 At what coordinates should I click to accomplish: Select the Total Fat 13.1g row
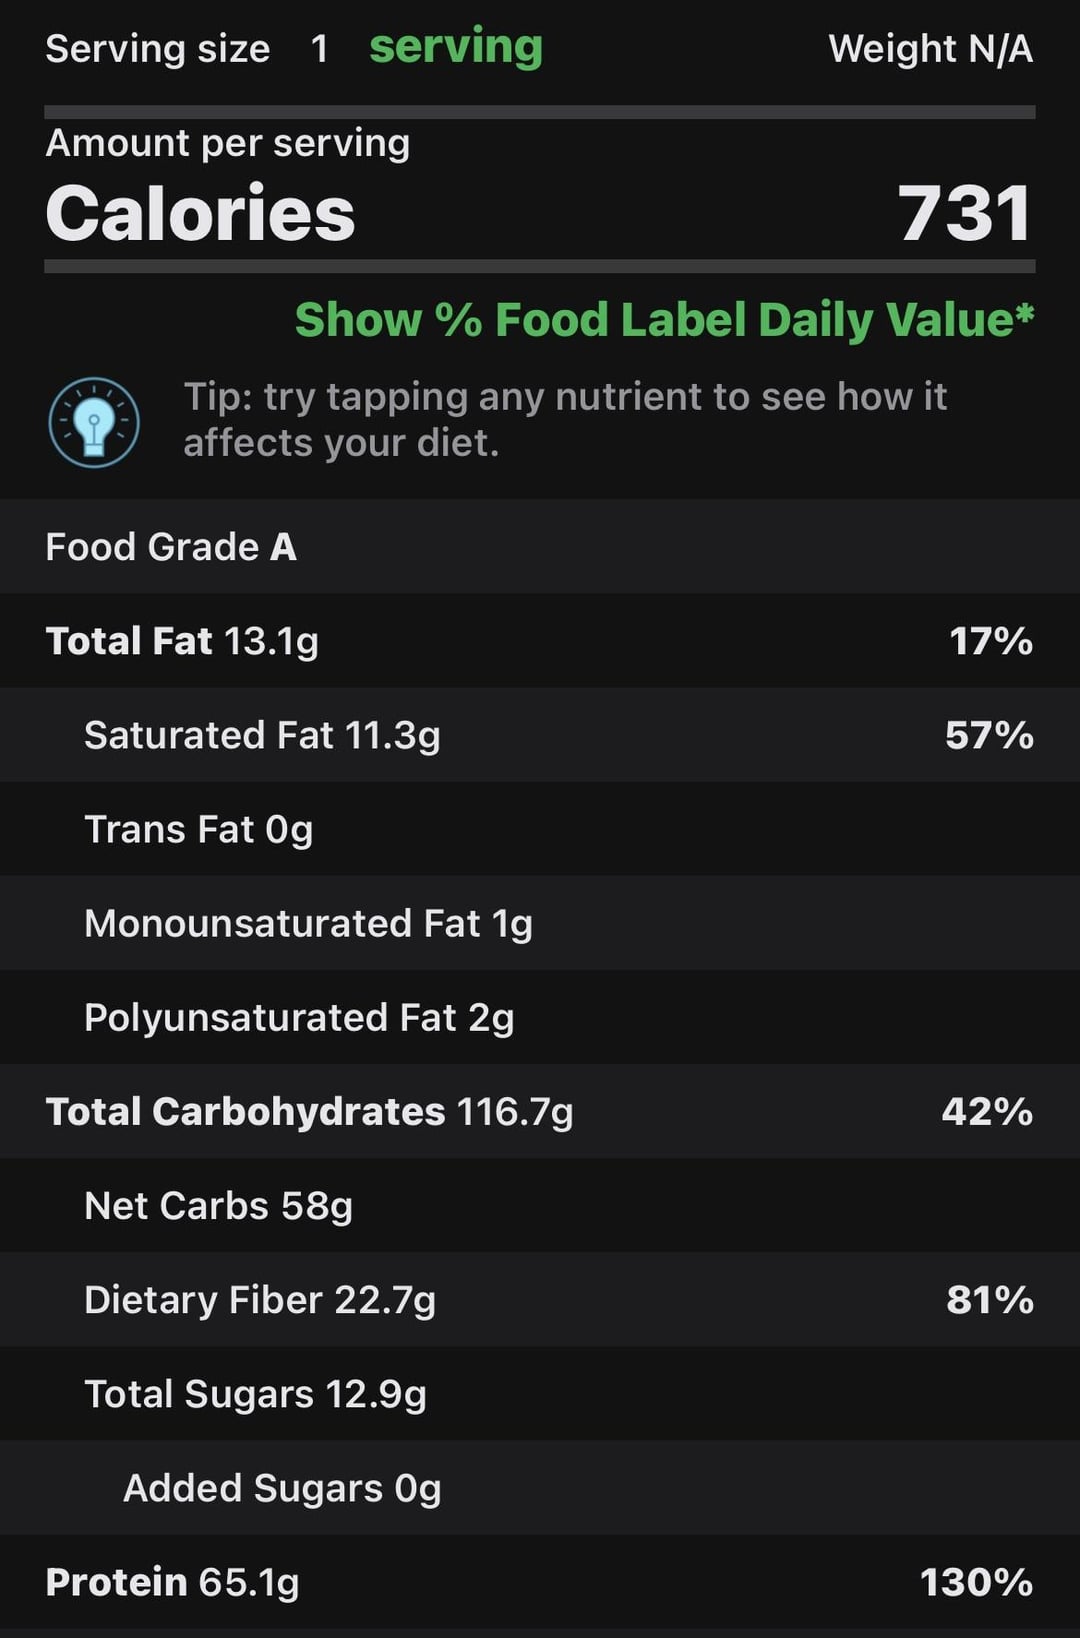point(540,641)
